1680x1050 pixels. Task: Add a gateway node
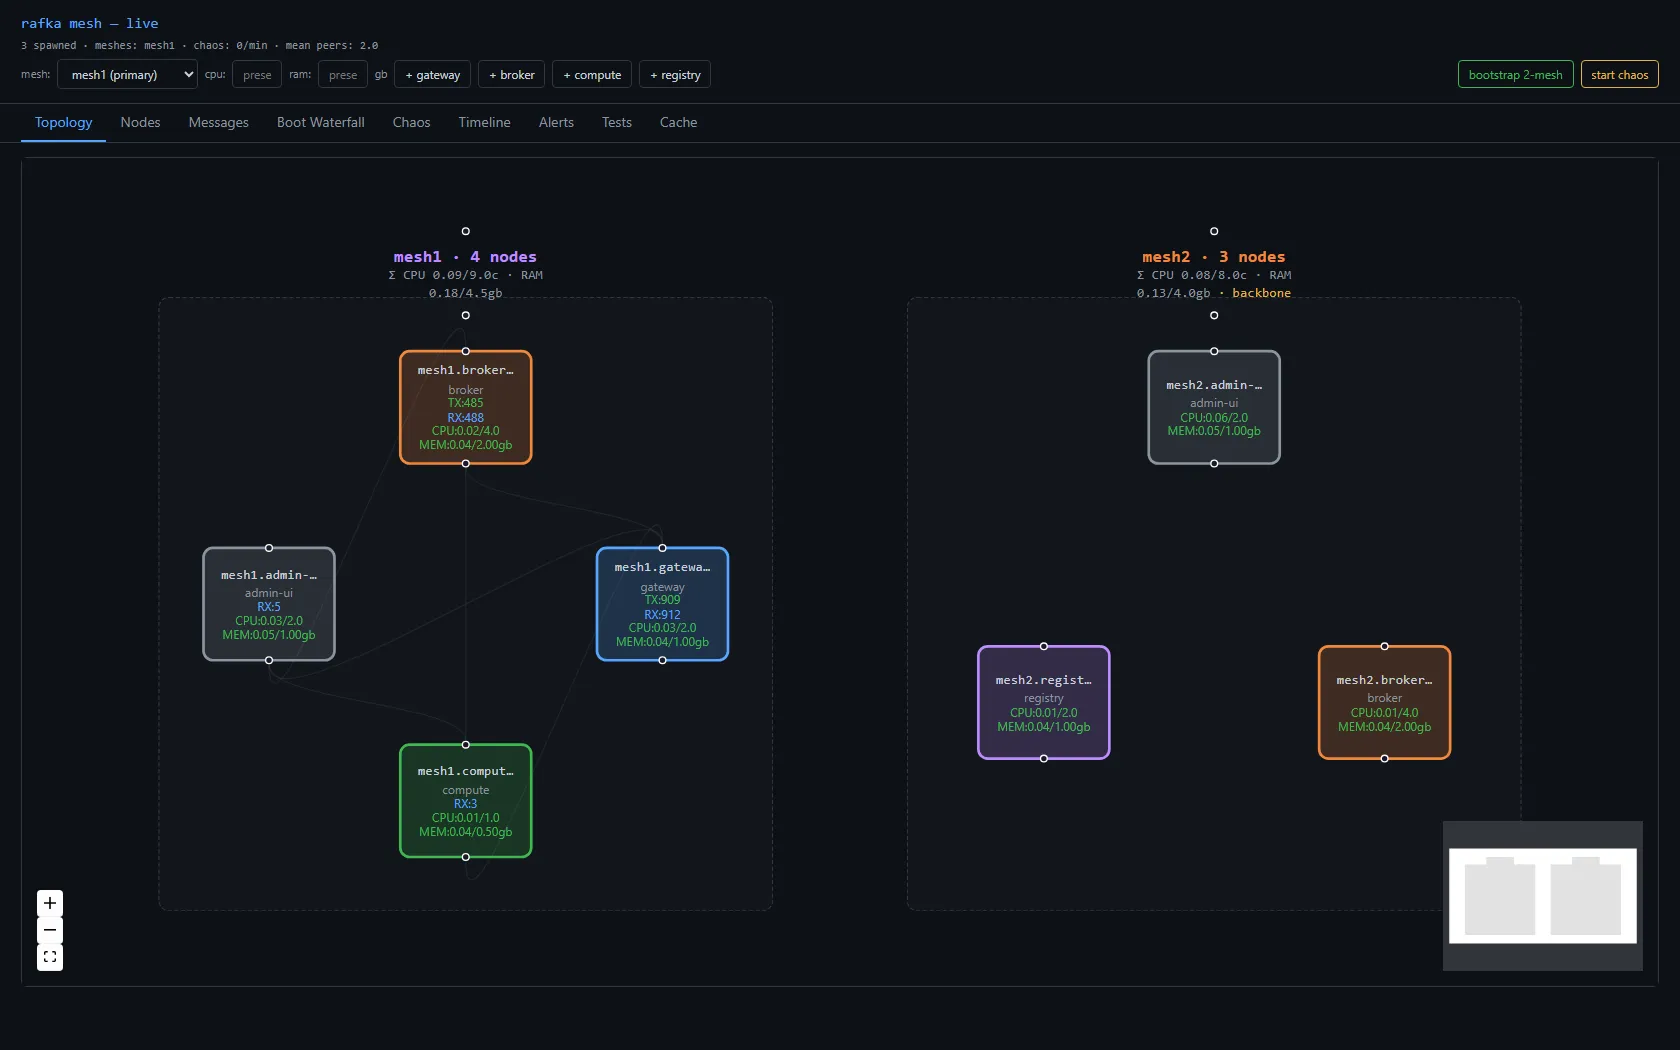[433, 74]
